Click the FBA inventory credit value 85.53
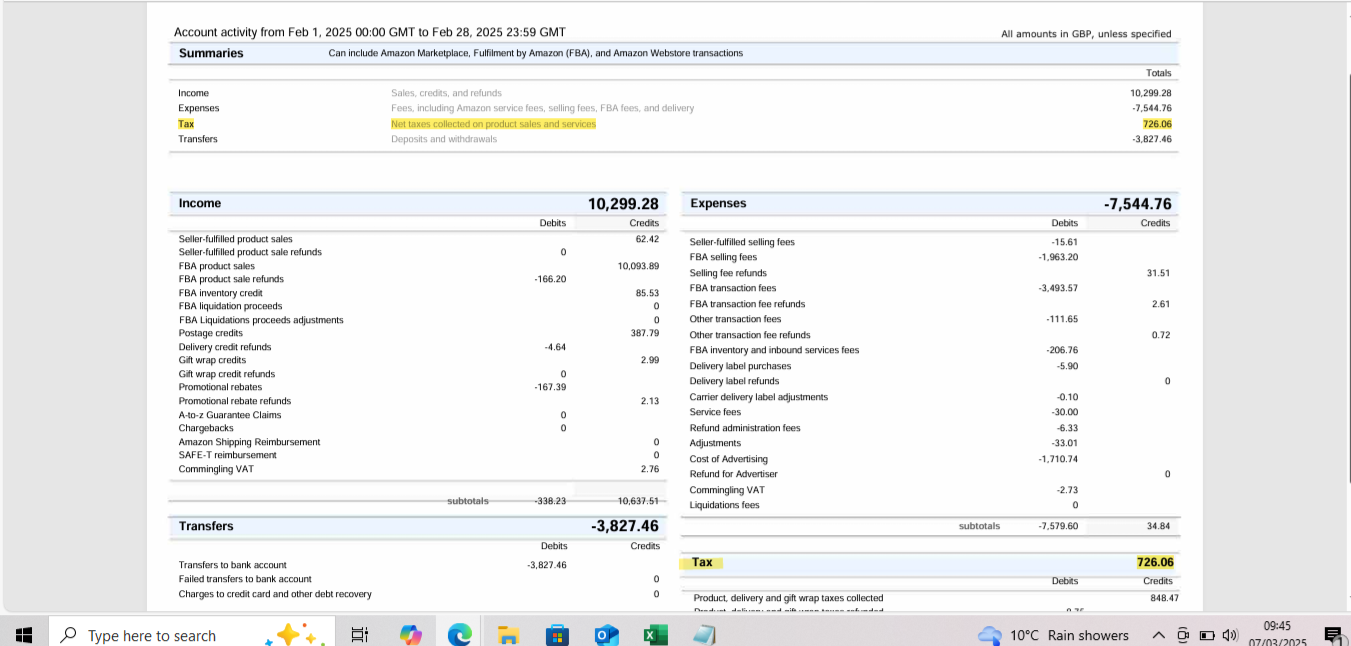 tap(647, 293)
